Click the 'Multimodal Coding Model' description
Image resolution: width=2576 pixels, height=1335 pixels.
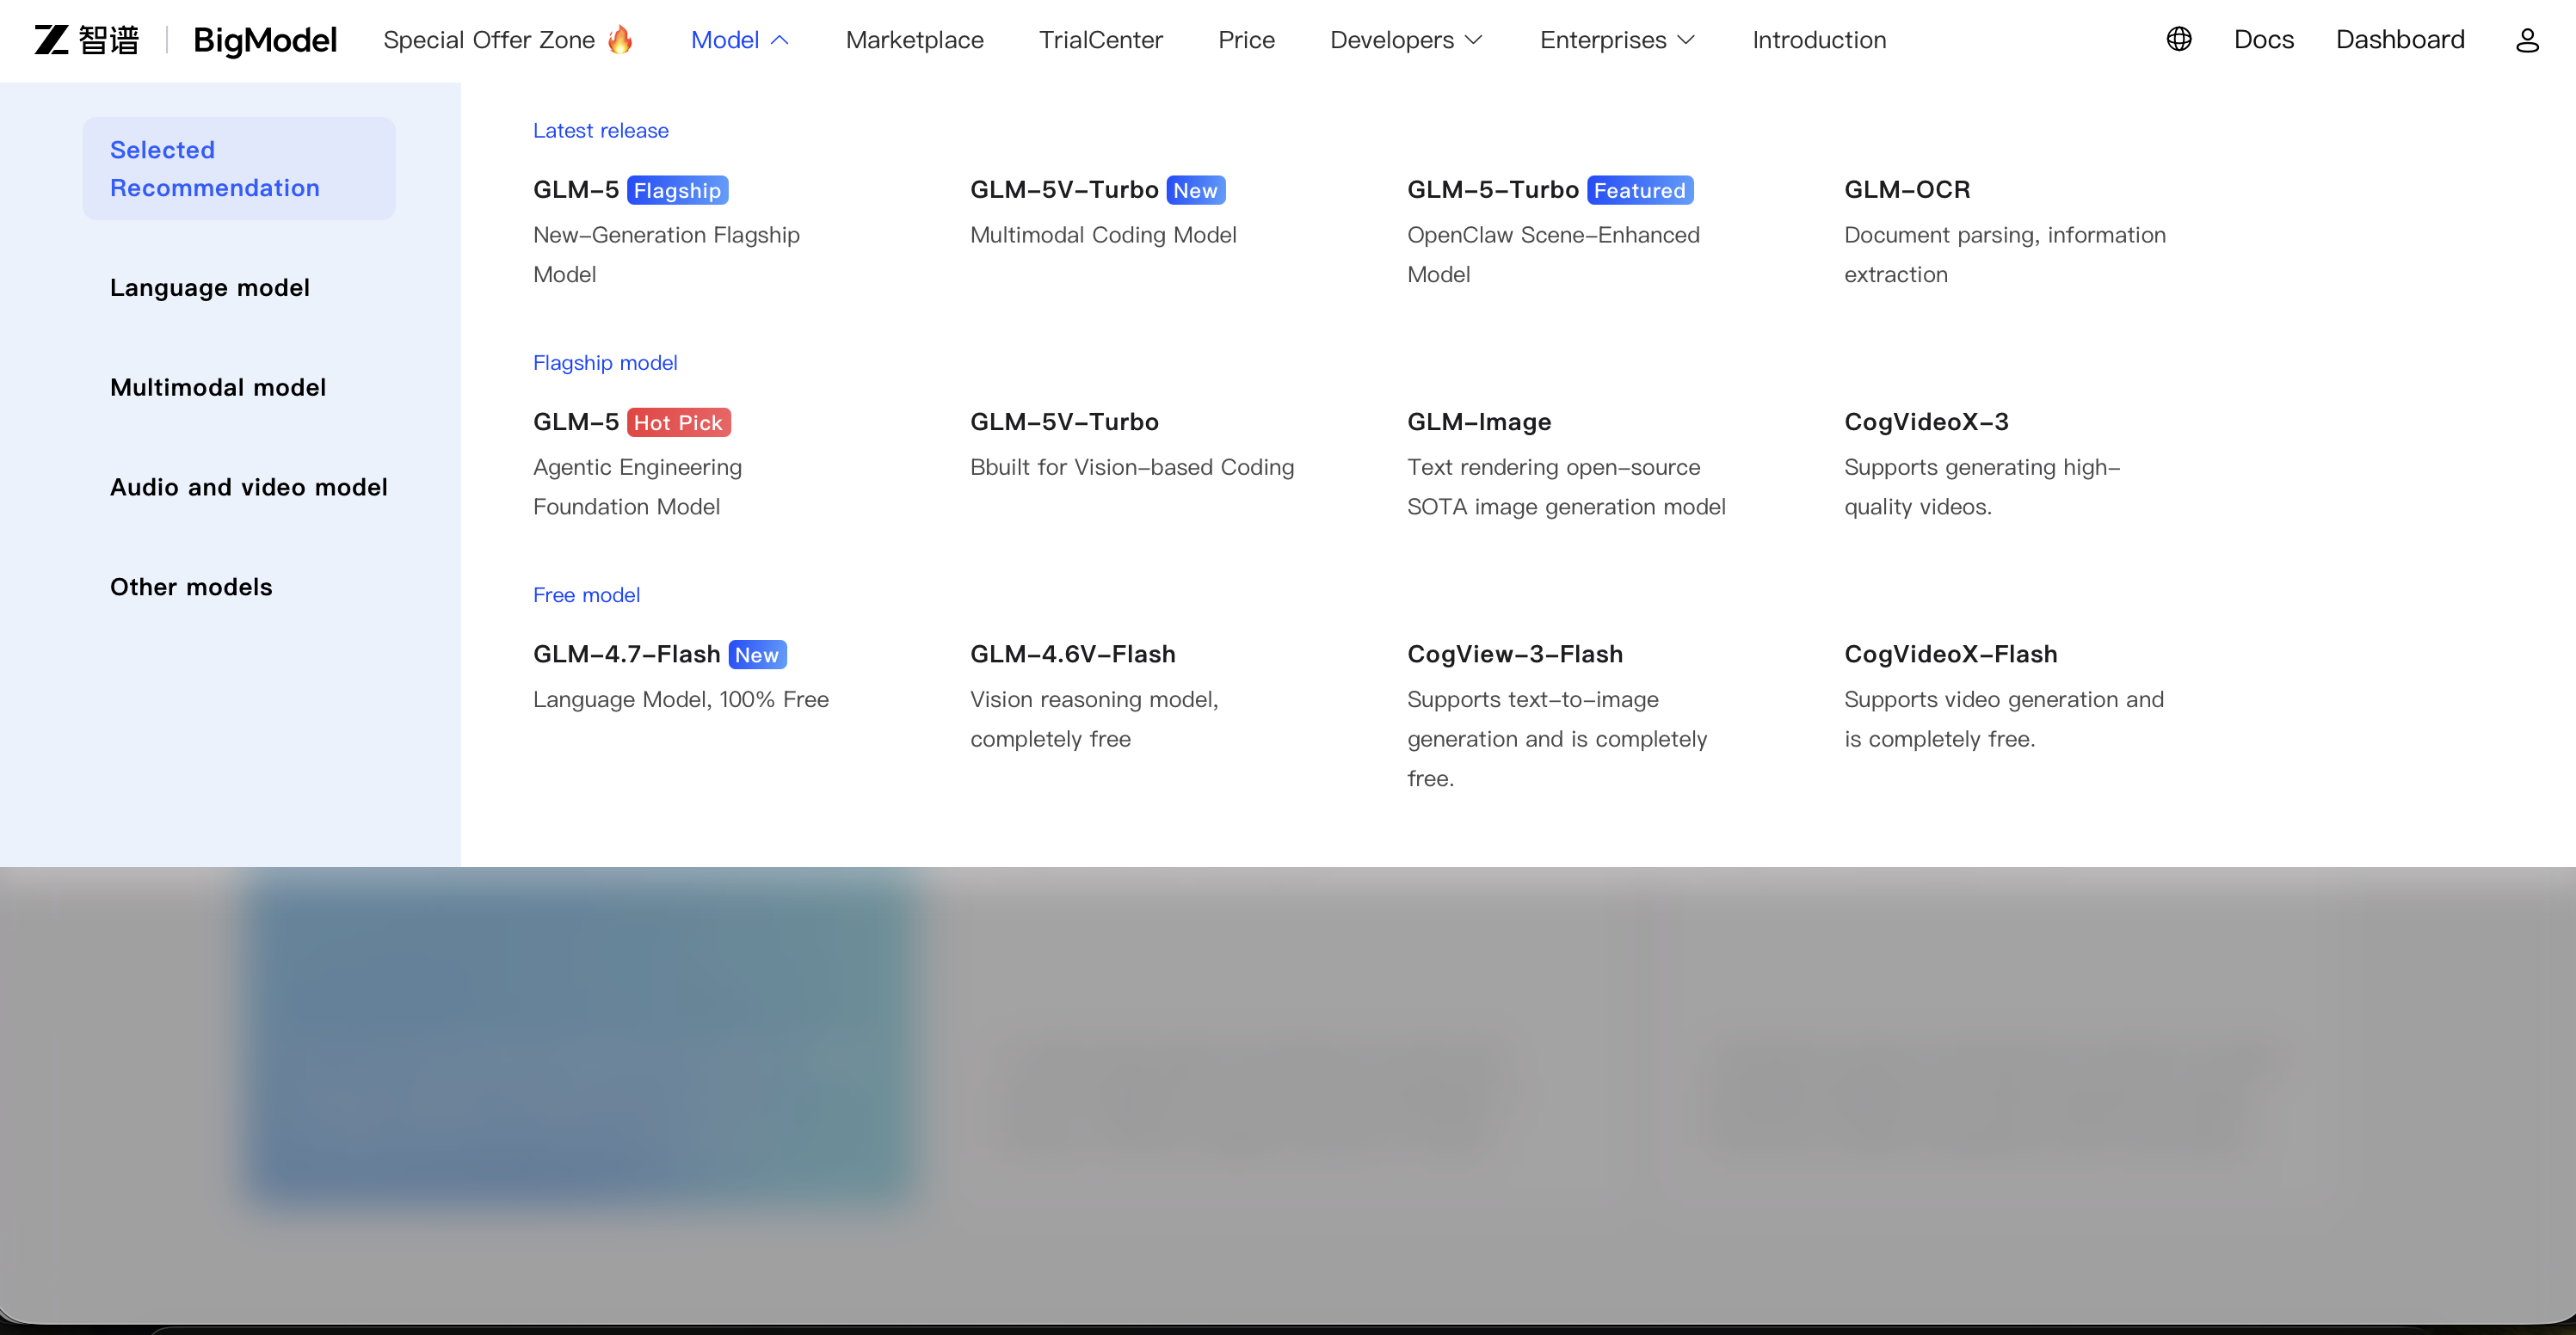click(x=1103, y=235)
